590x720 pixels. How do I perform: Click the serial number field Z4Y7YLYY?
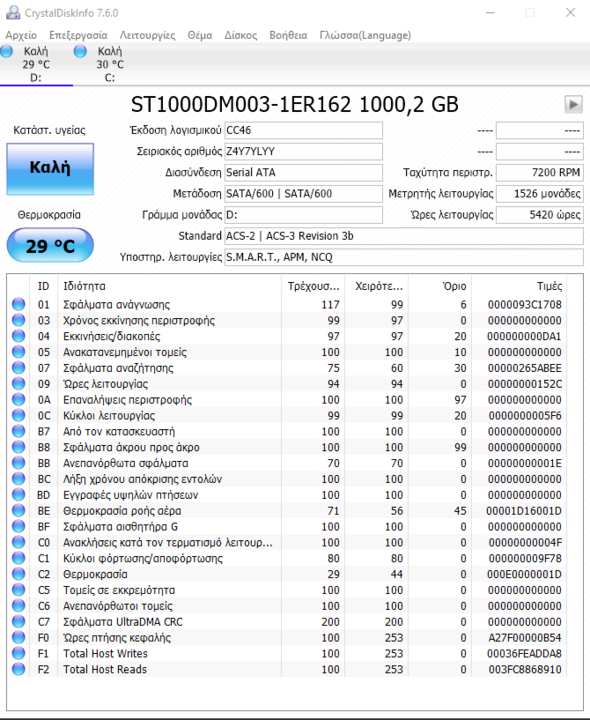(x=303, y=152)
